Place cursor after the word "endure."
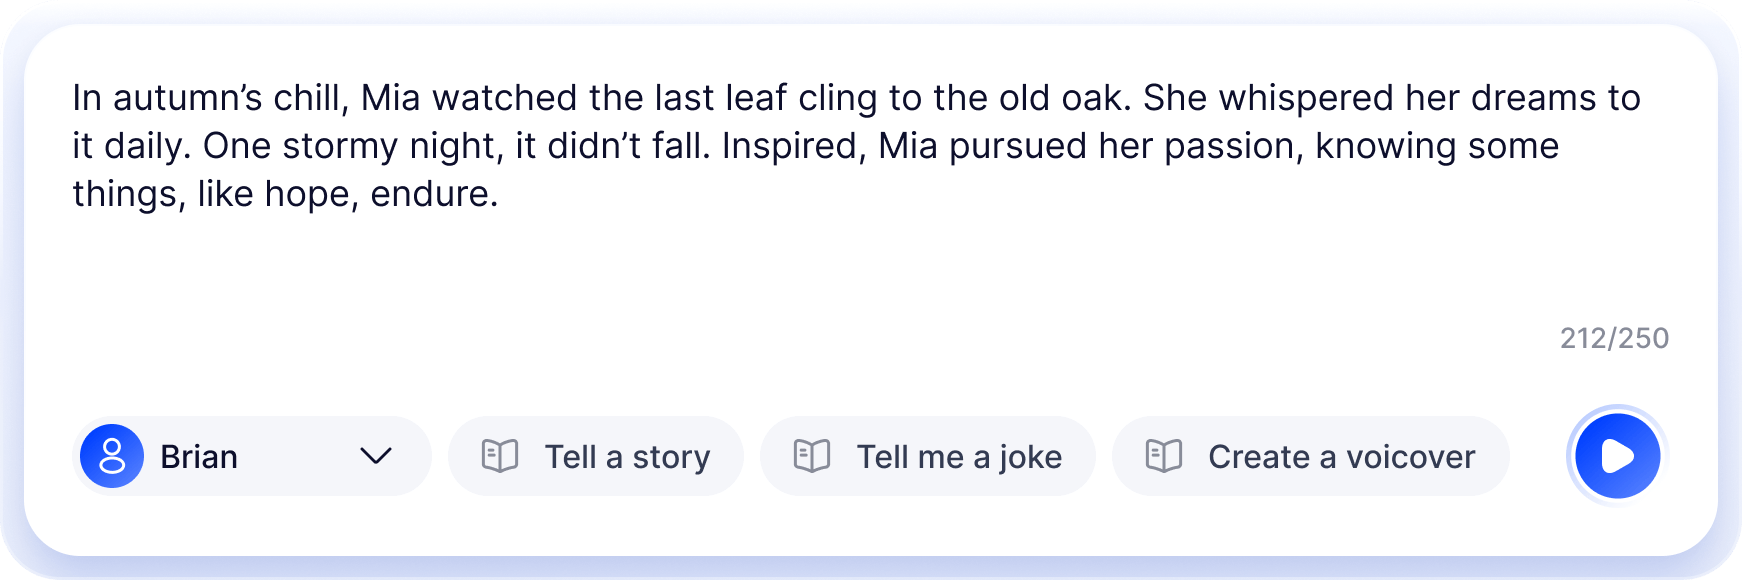 (x=500, y=194)
